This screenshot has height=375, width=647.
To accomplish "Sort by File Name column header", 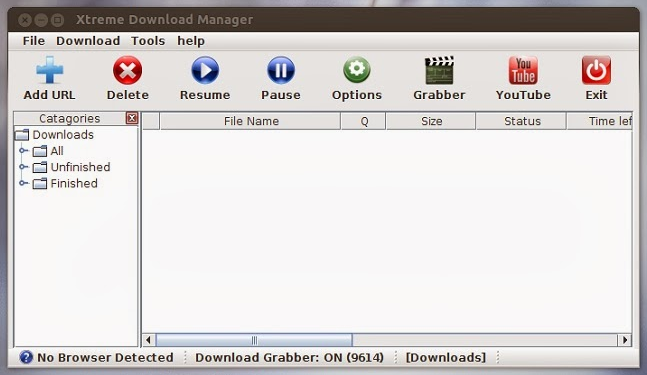I will pos(250,121).
